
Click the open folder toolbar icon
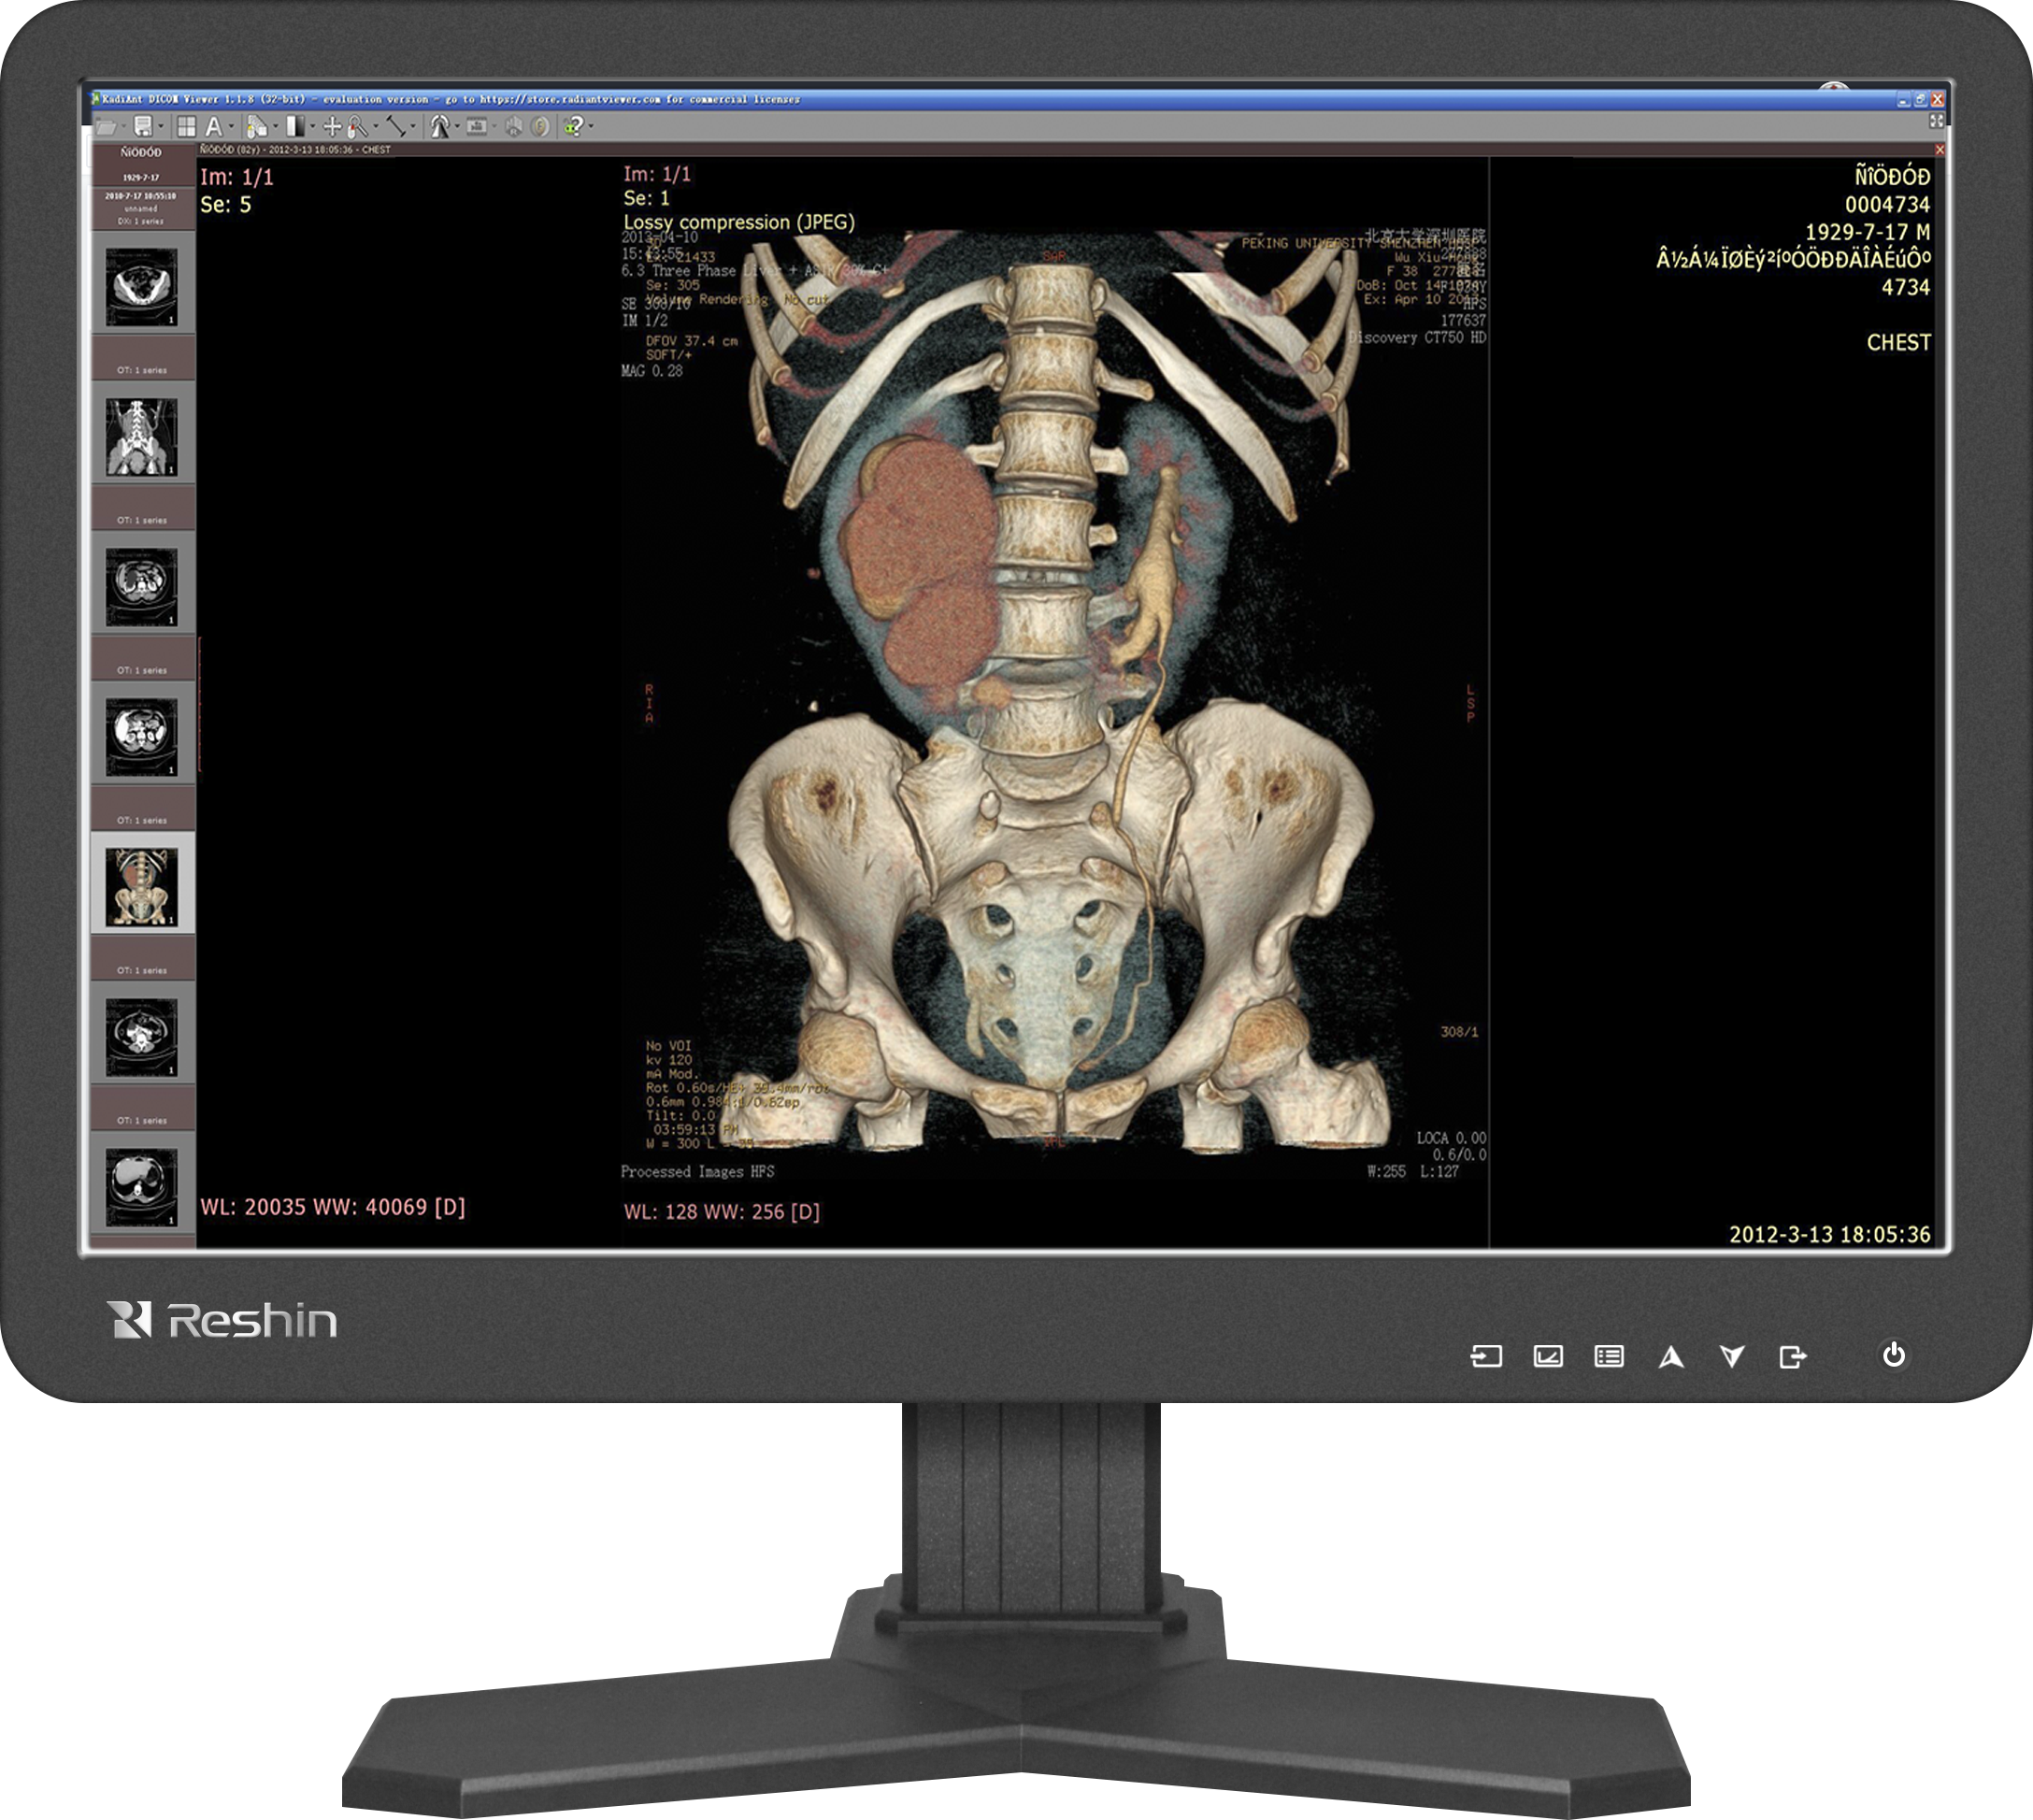106,127
